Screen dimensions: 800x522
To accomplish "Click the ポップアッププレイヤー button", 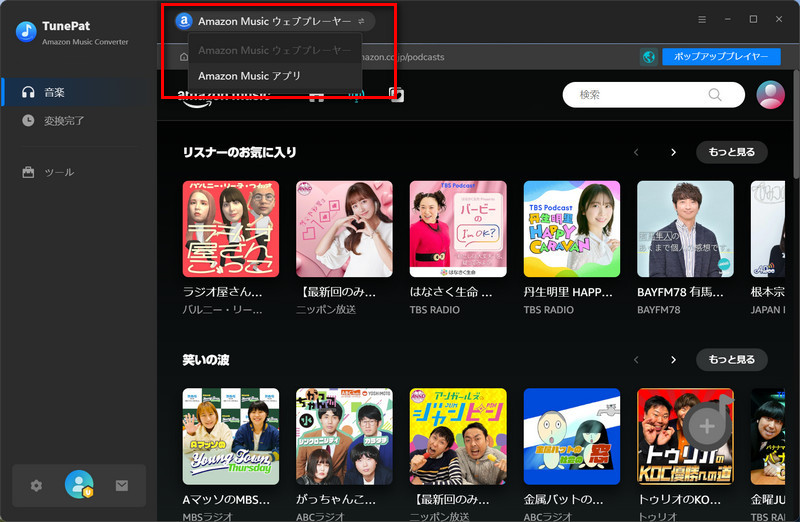I will point(721,57).
